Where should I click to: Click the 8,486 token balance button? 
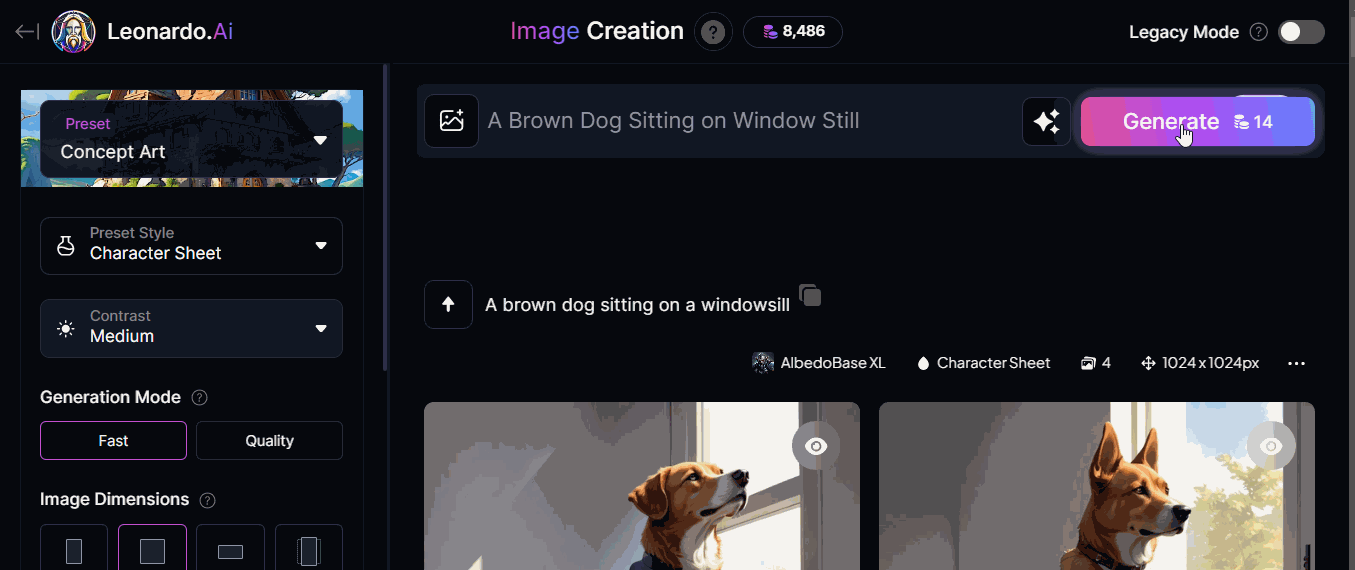(x=793, y=32)
